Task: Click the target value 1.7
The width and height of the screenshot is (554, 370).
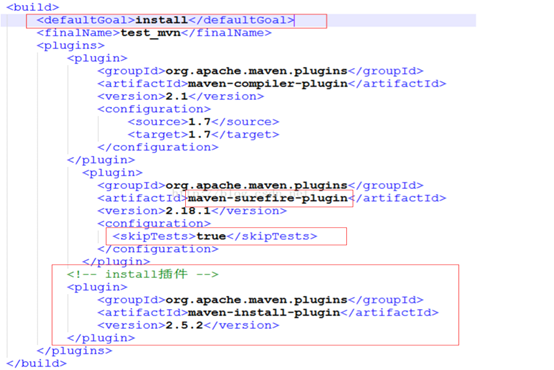Action: coord(199,135)
